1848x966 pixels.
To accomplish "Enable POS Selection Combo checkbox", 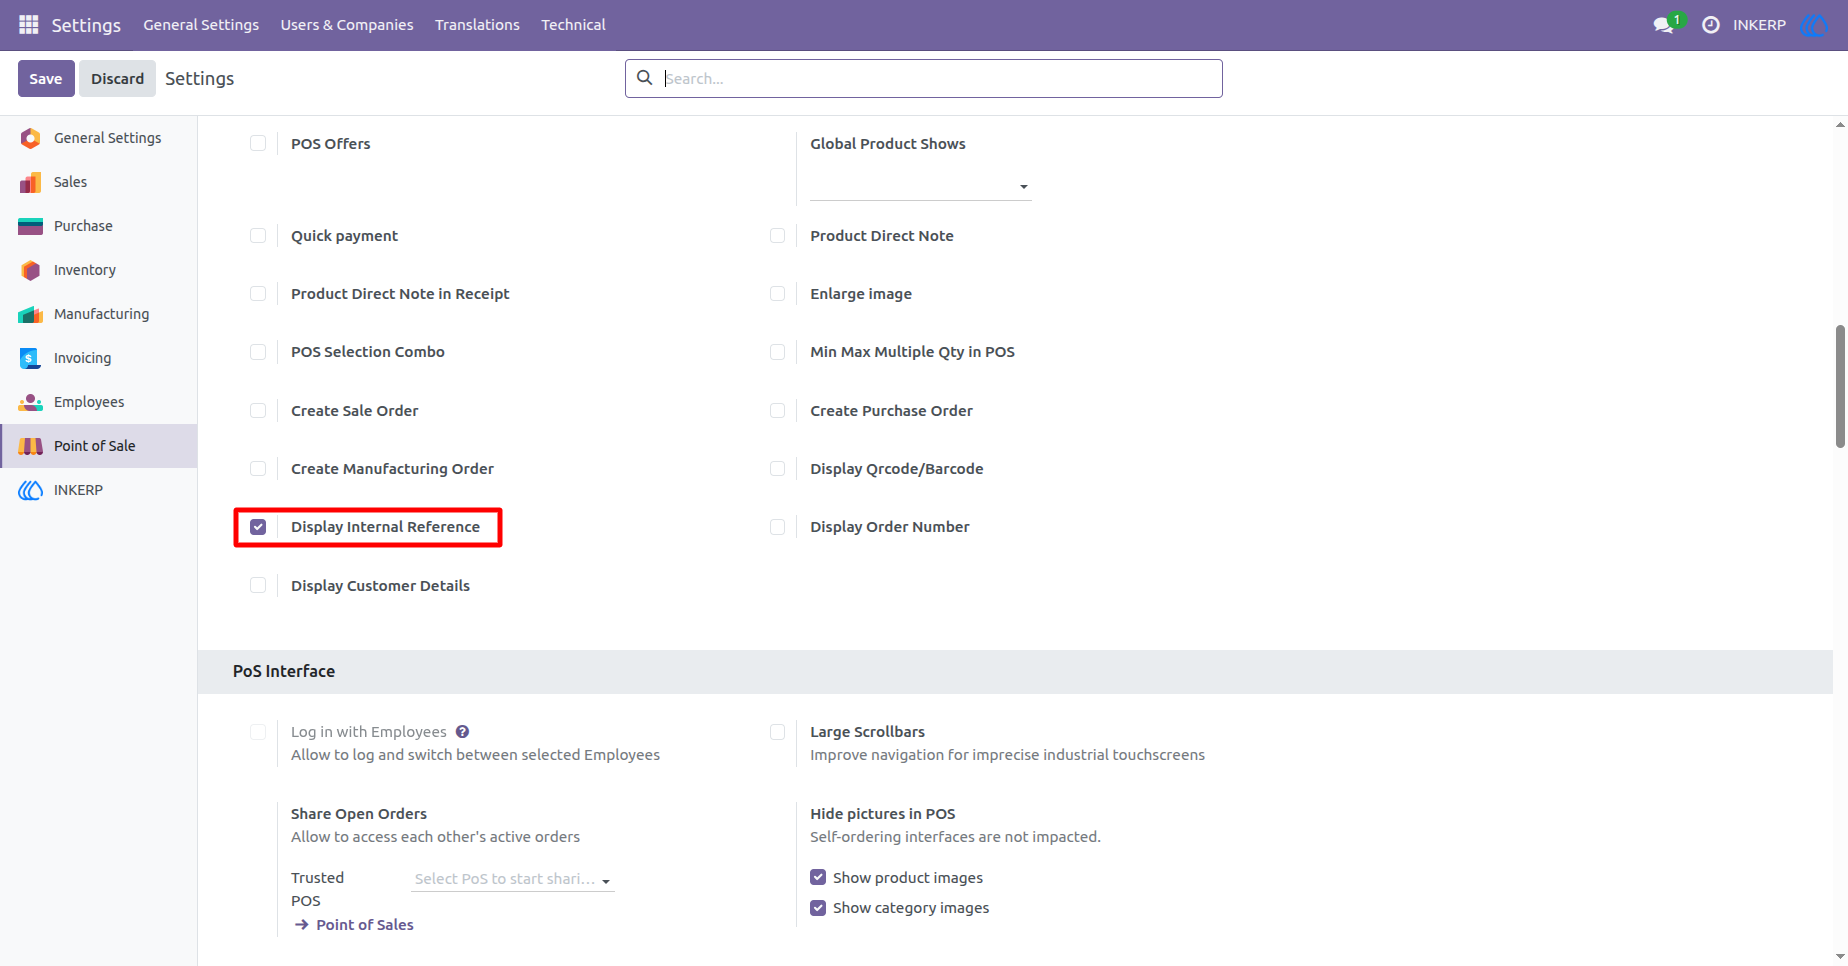I will pyautogui.click(x=258, y=352).
